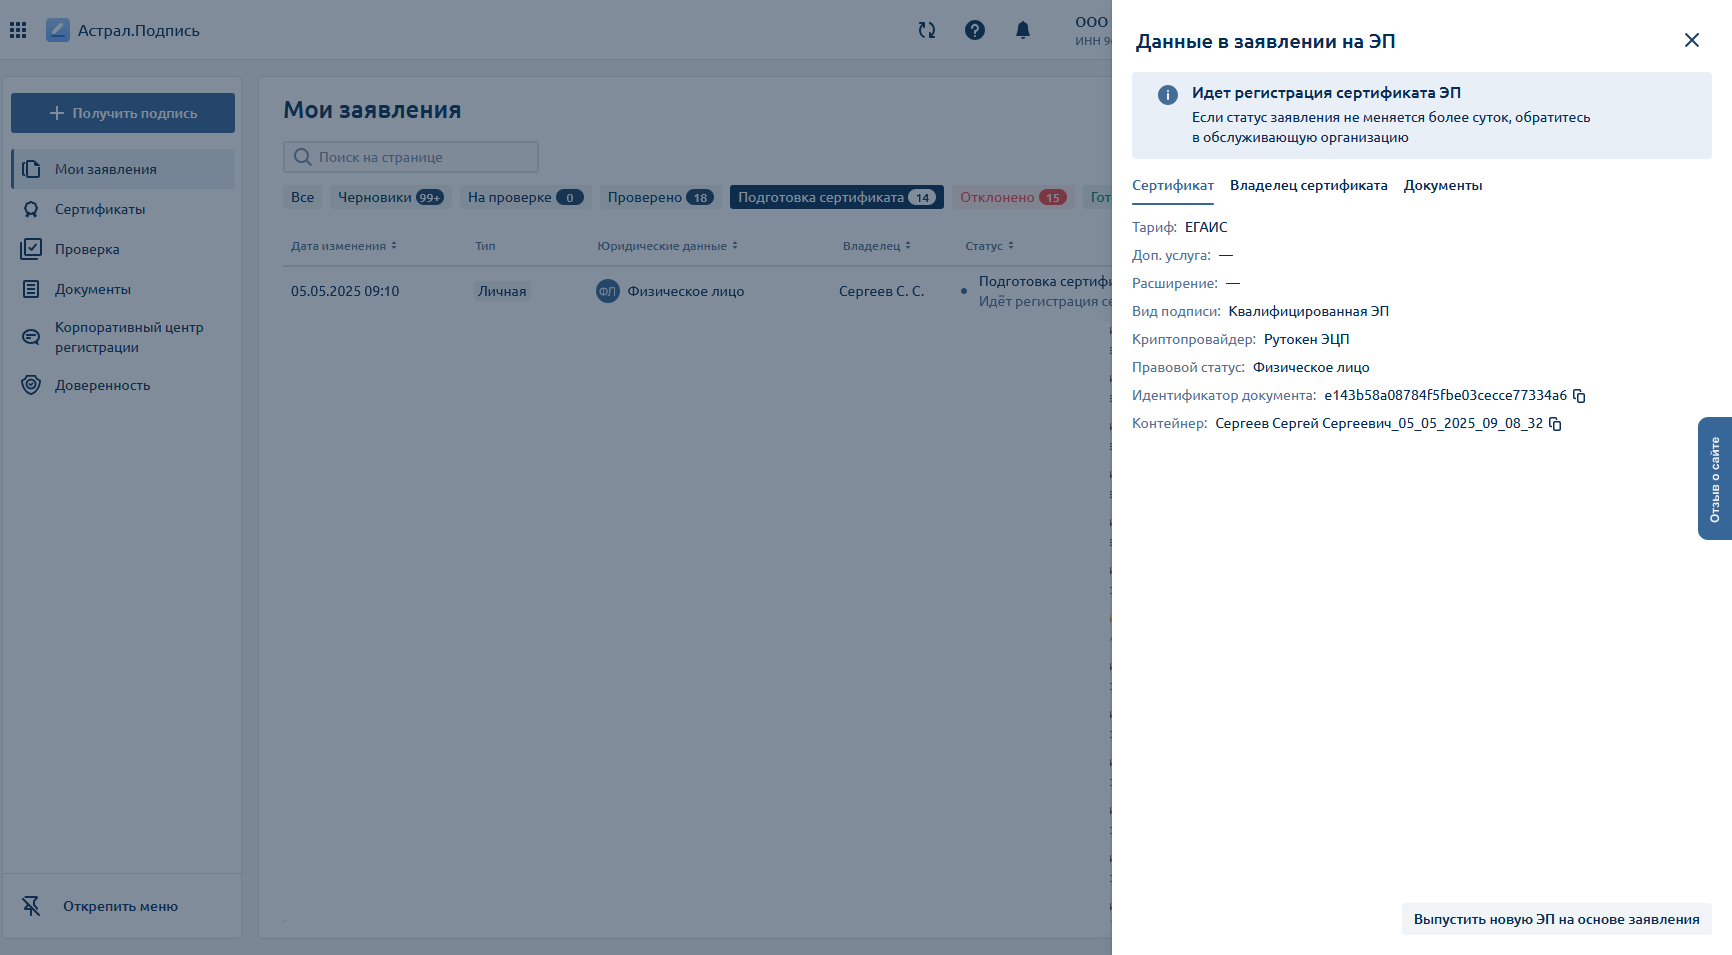Click the date 05.05.2025 09:10 cell

pyautogui.click(x=345, y=291)
